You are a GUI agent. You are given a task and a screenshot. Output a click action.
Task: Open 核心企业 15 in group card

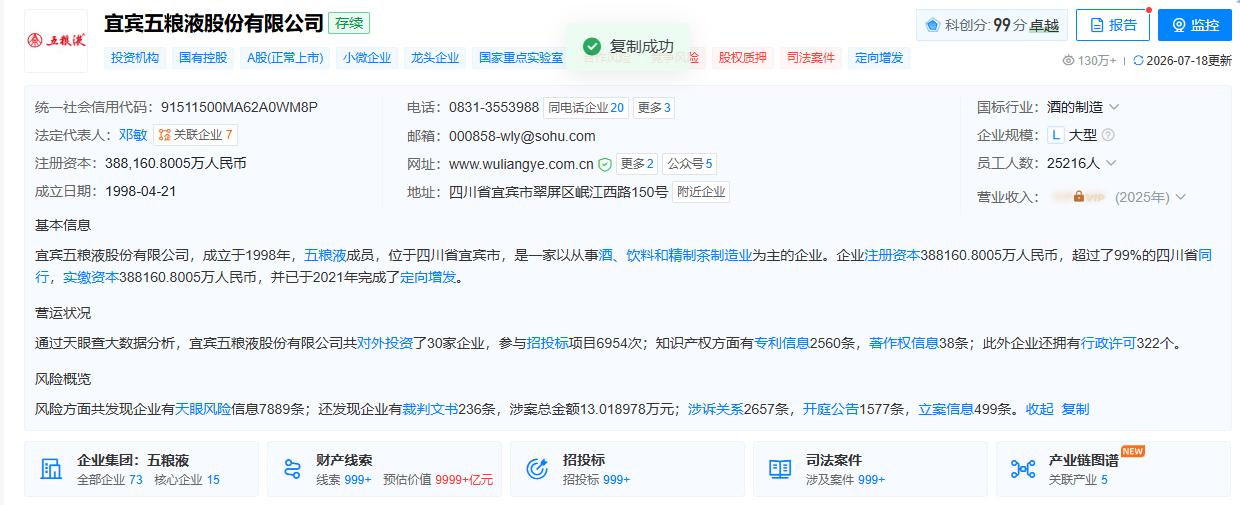187,480
